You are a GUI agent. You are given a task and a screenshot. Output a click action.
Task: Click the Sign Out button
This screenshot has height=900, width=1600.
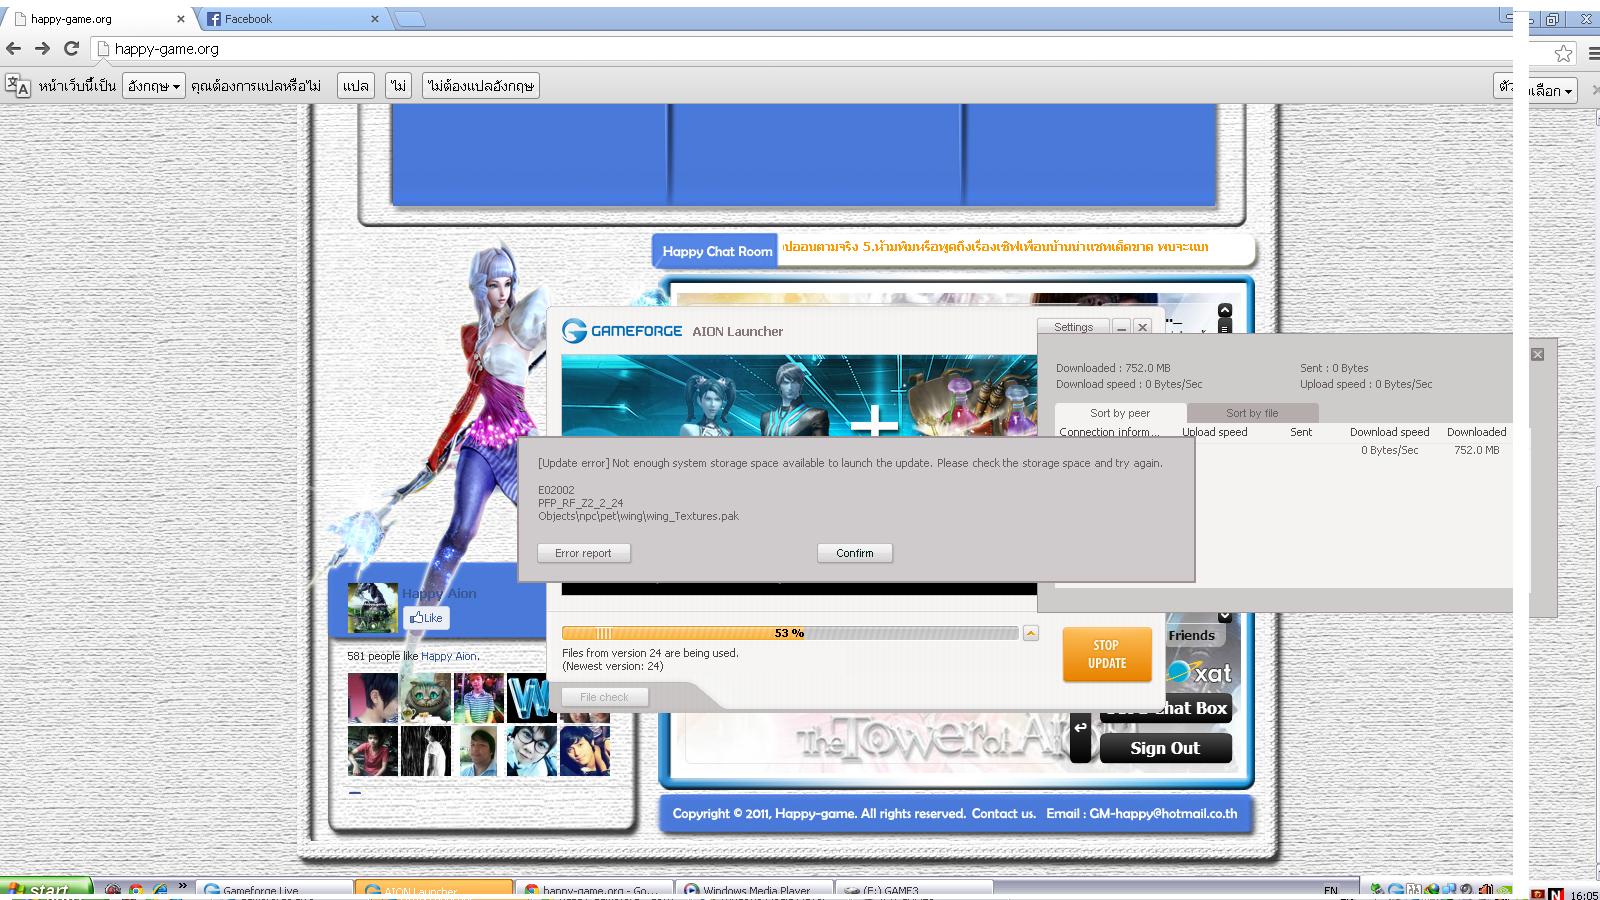point(1165,748)
